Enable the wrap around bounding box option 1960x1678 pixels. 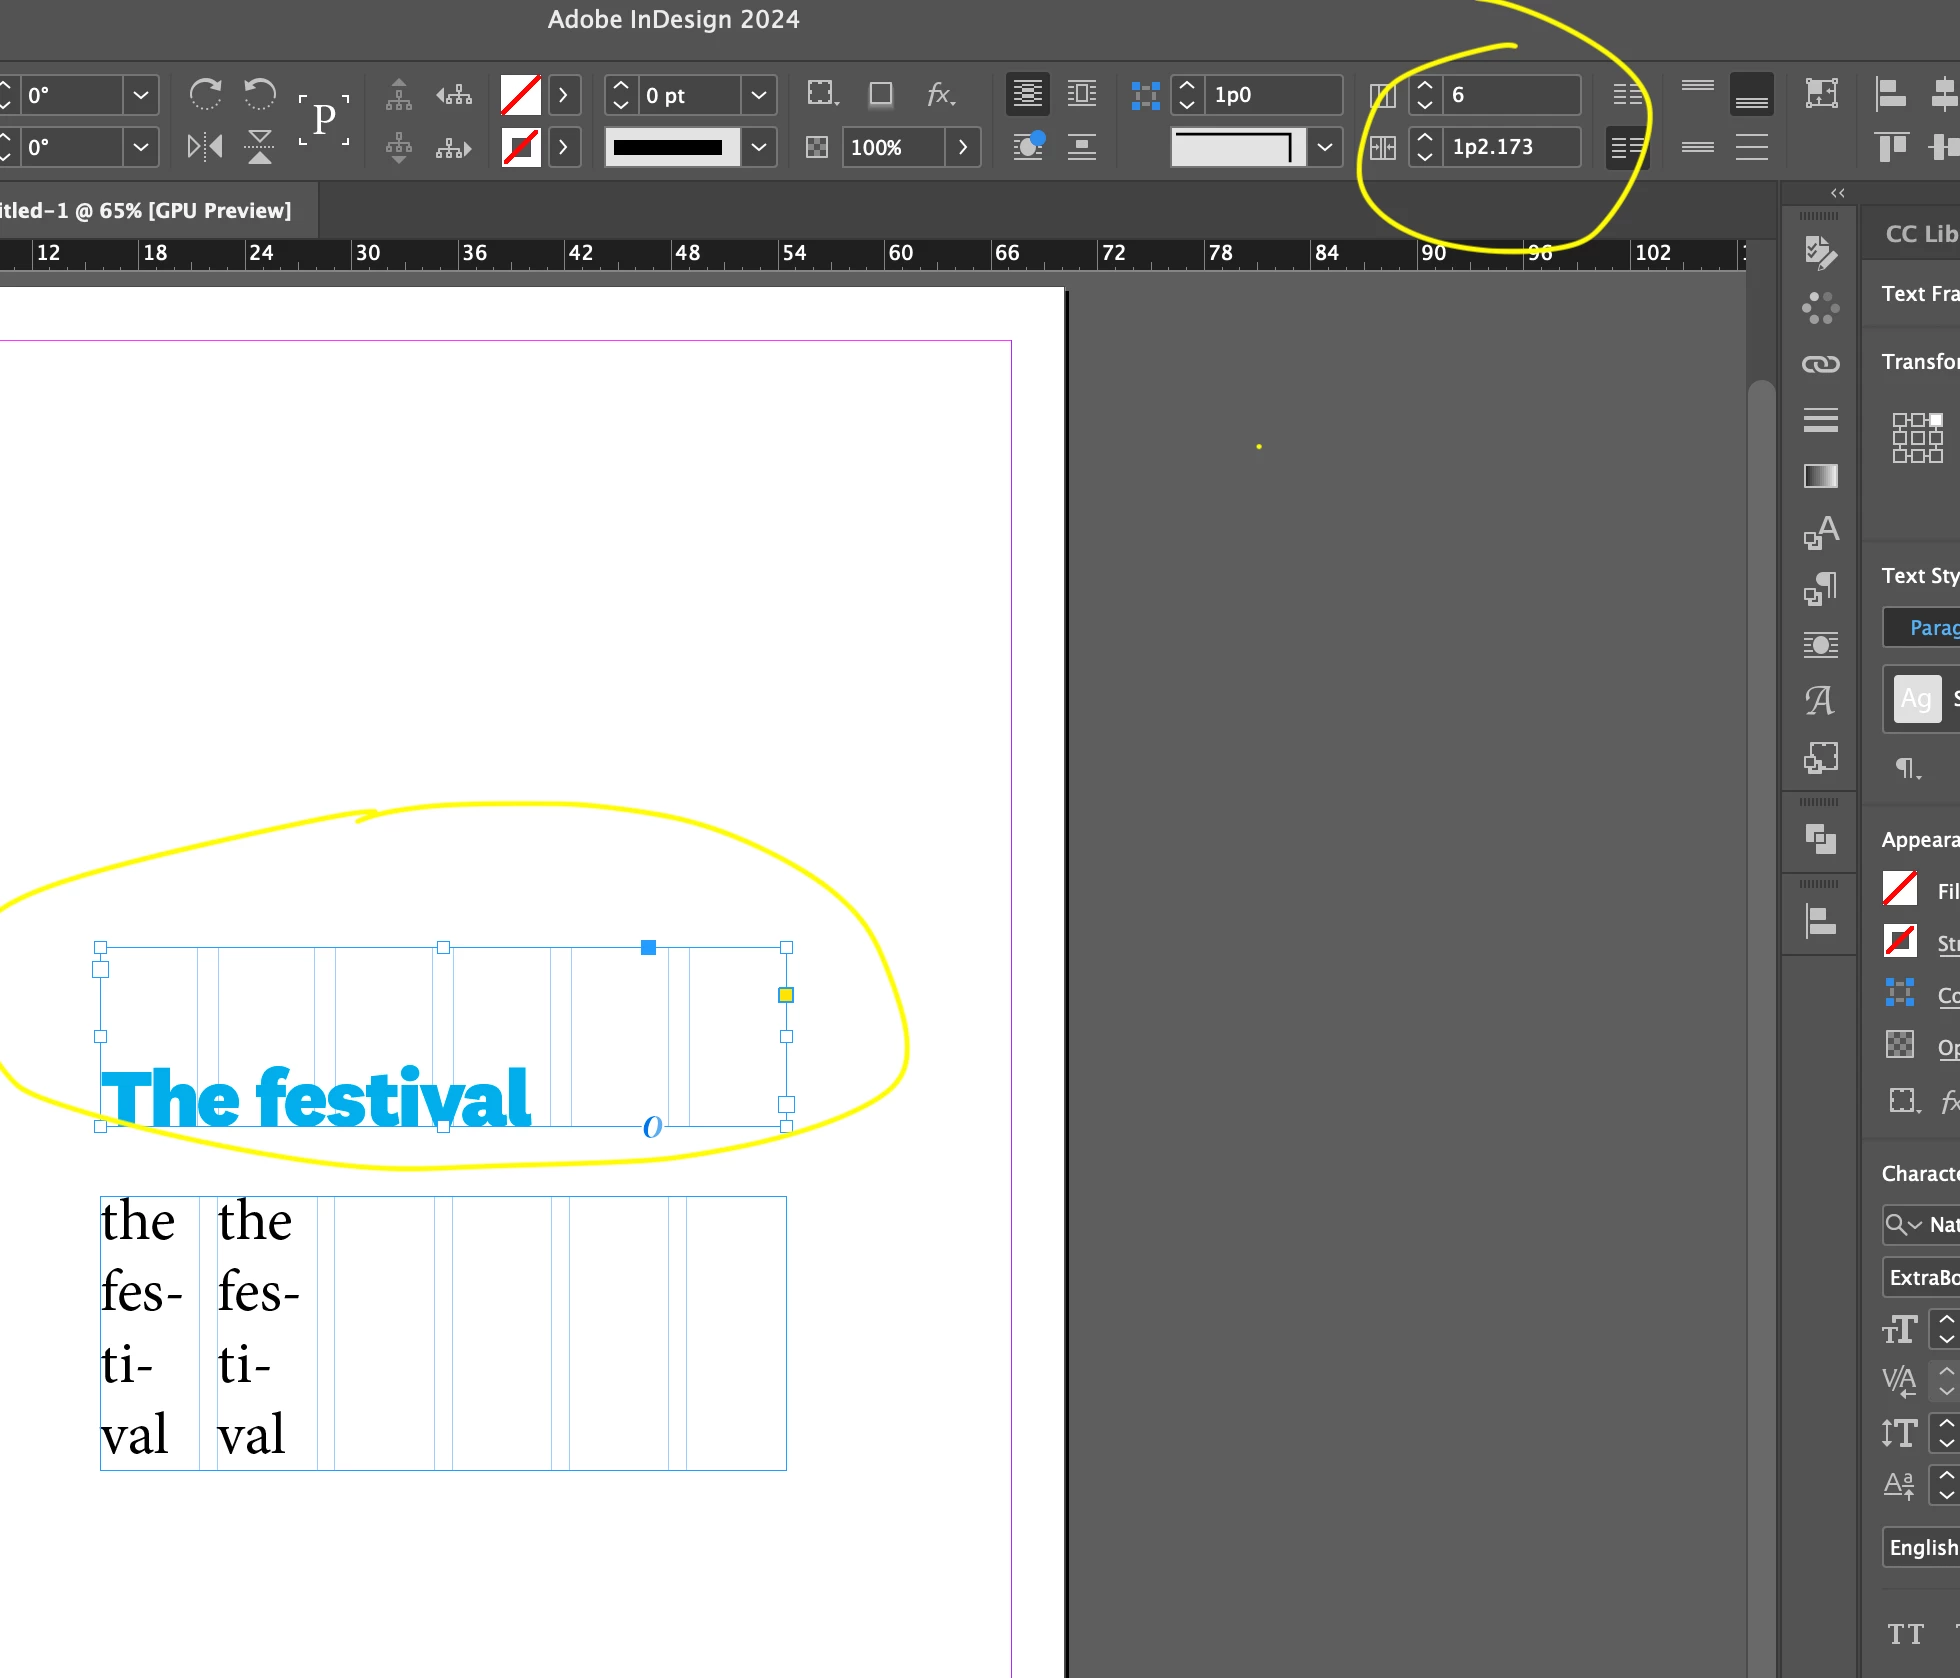pyautogui.click(x=1081, y=94)
